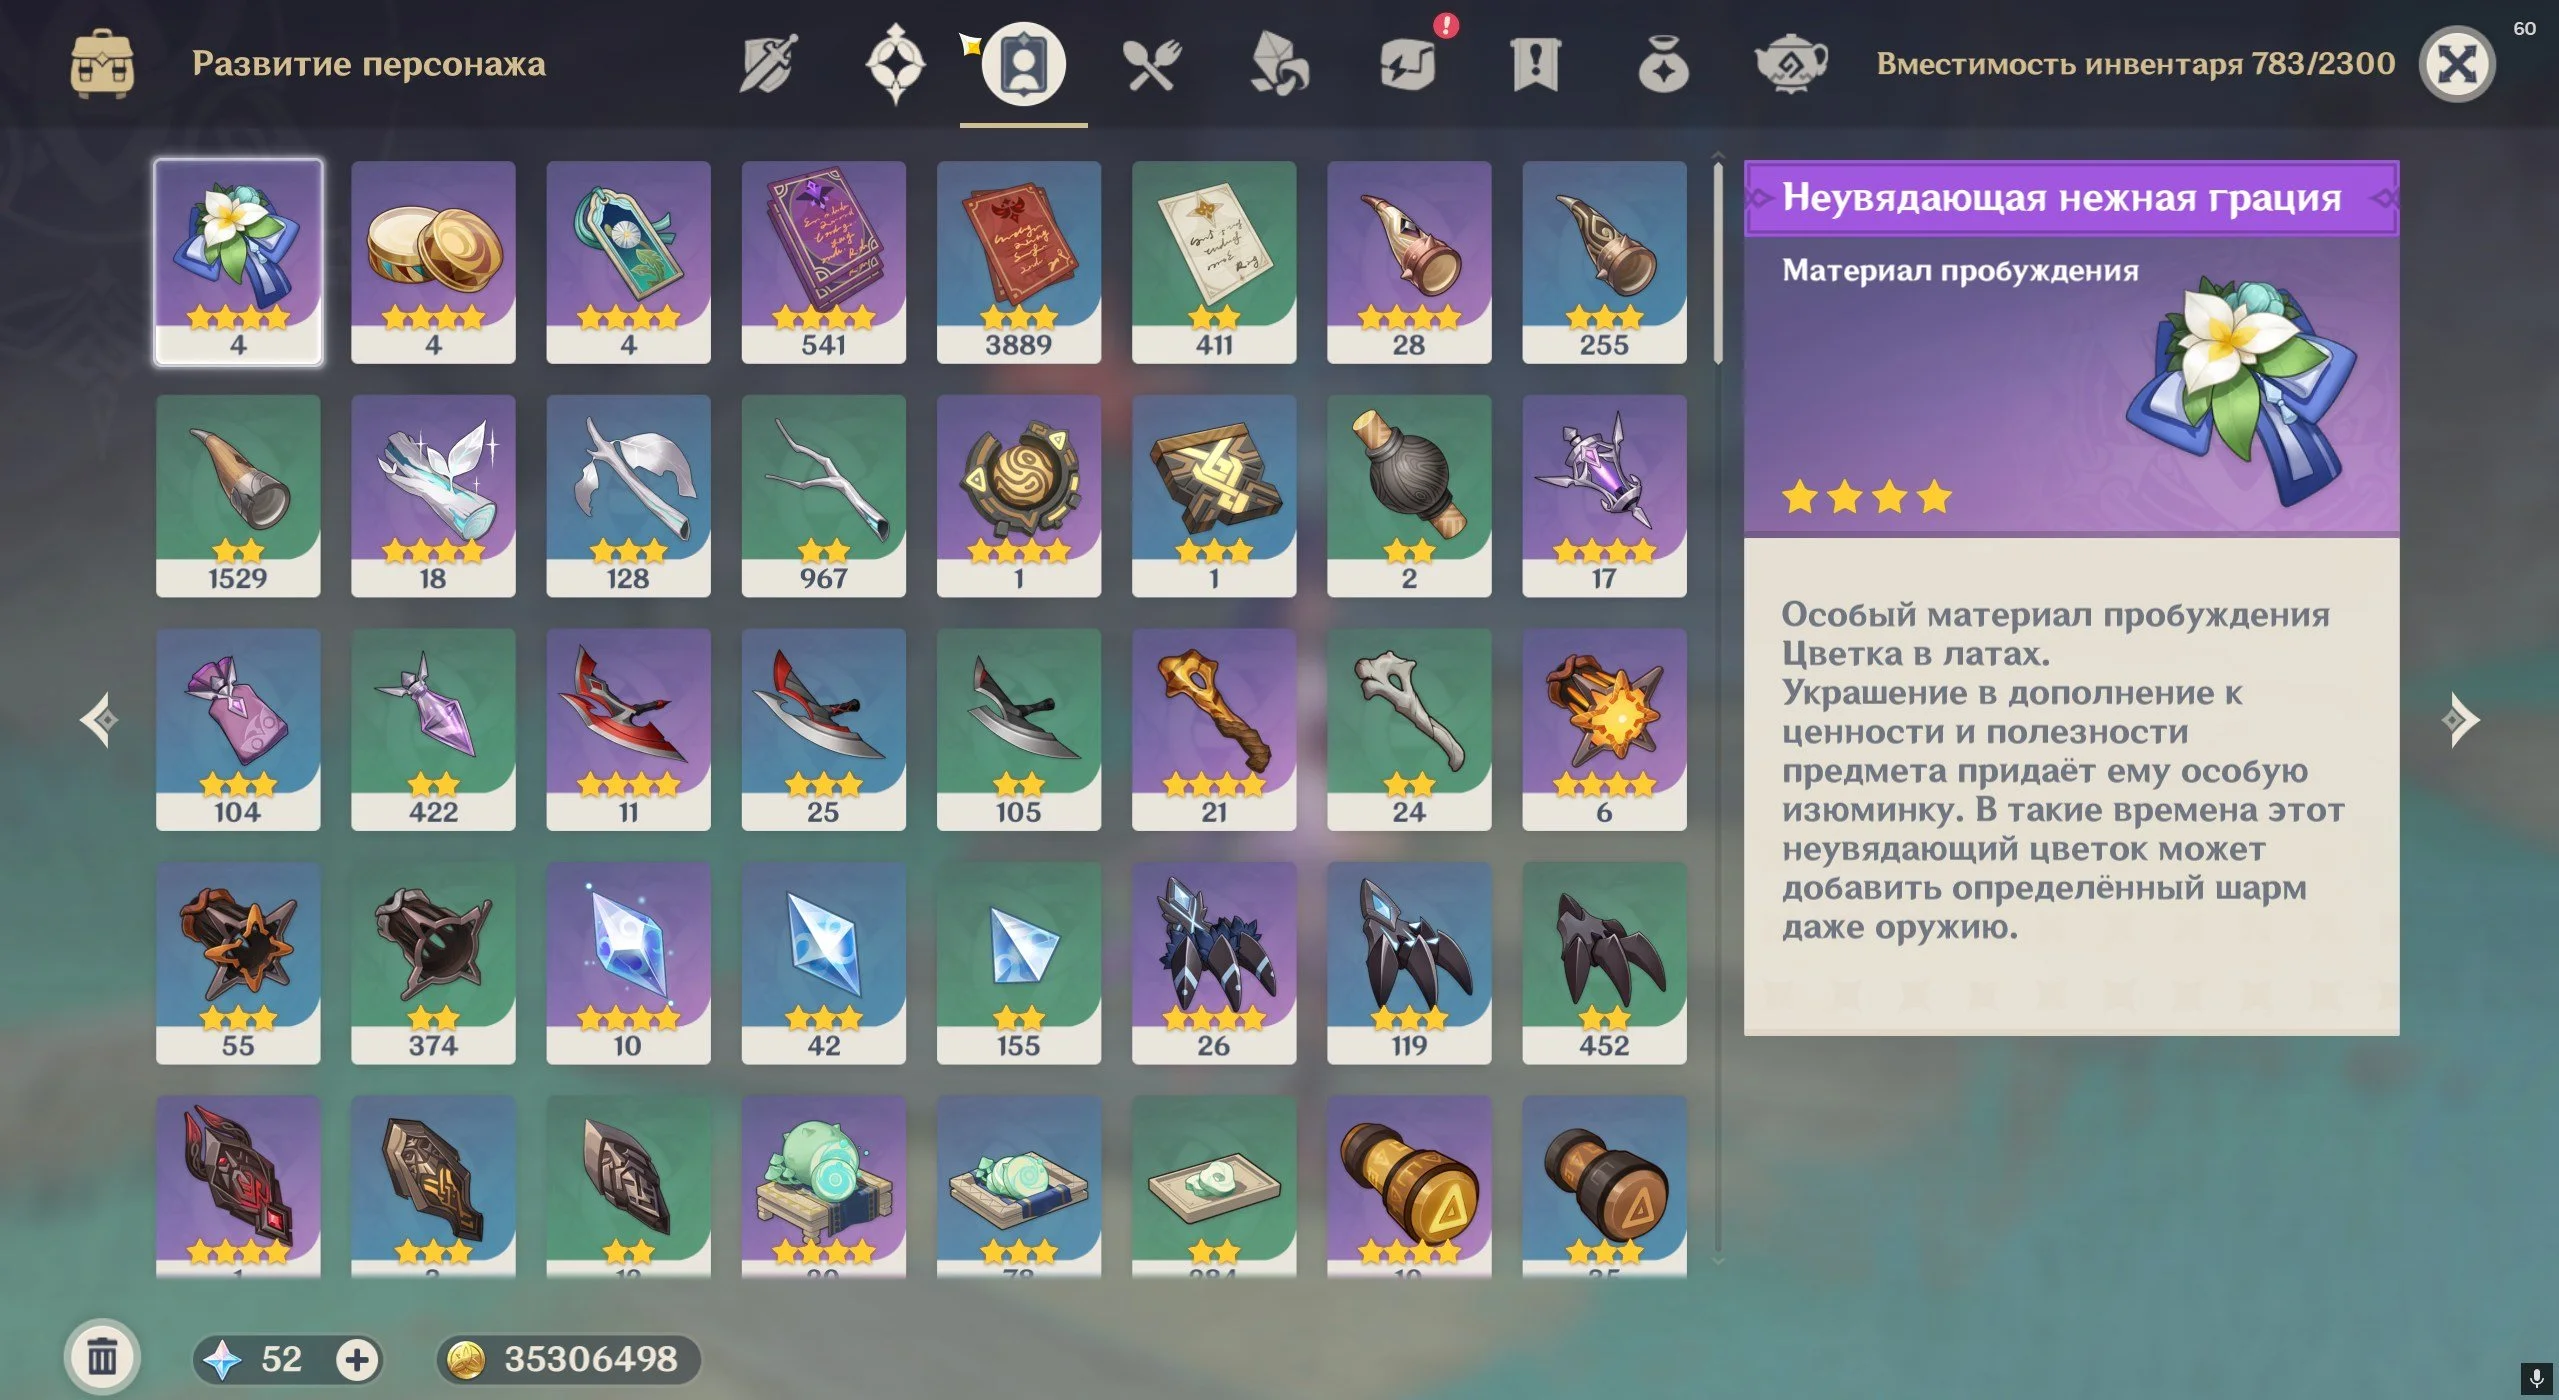Select the golden coin box item
Viewport: 2559px width, 1400px height.
coord(433,262)
